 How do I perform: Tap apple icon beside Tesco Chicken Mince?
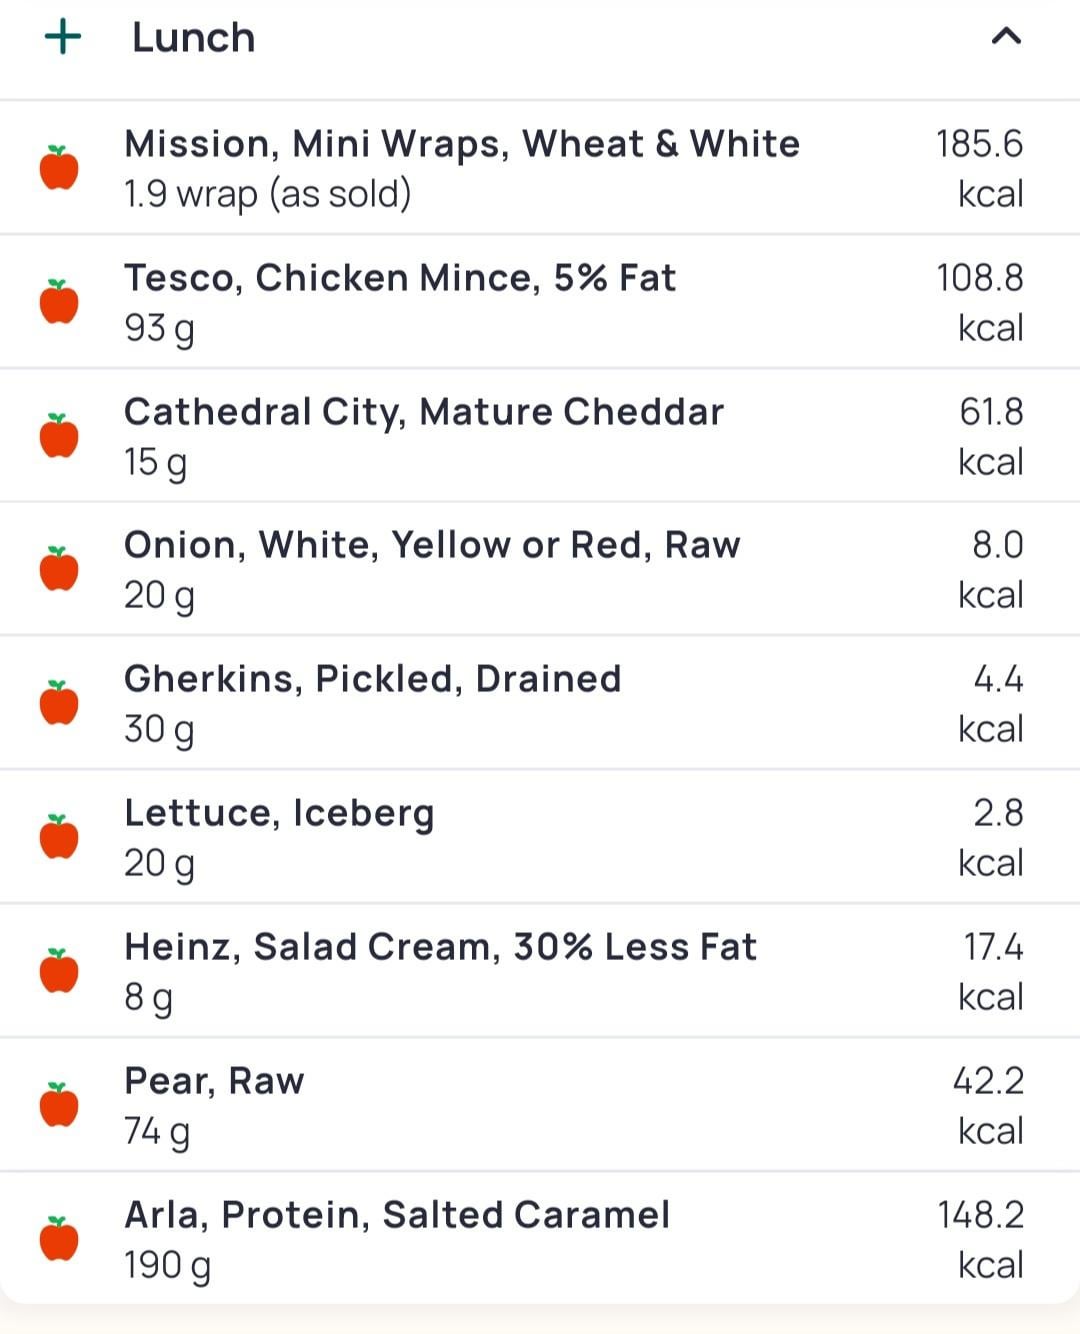(59, 302)
